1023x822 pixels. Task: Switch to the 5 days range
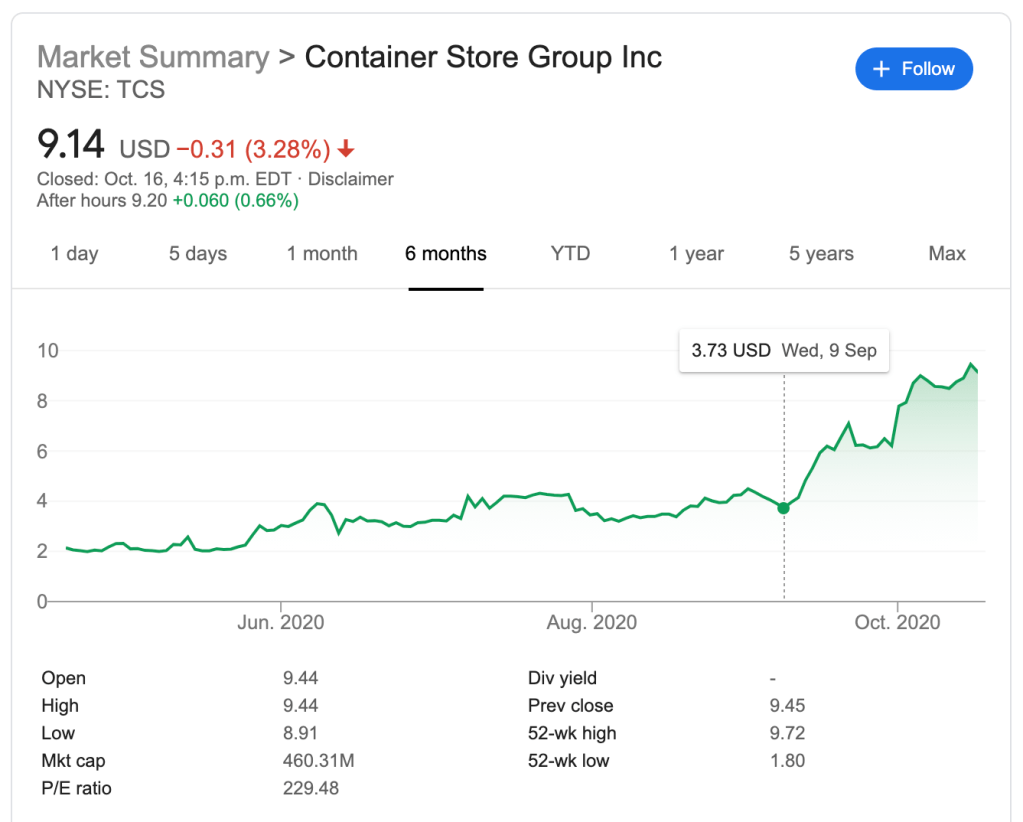pos(198,254)
